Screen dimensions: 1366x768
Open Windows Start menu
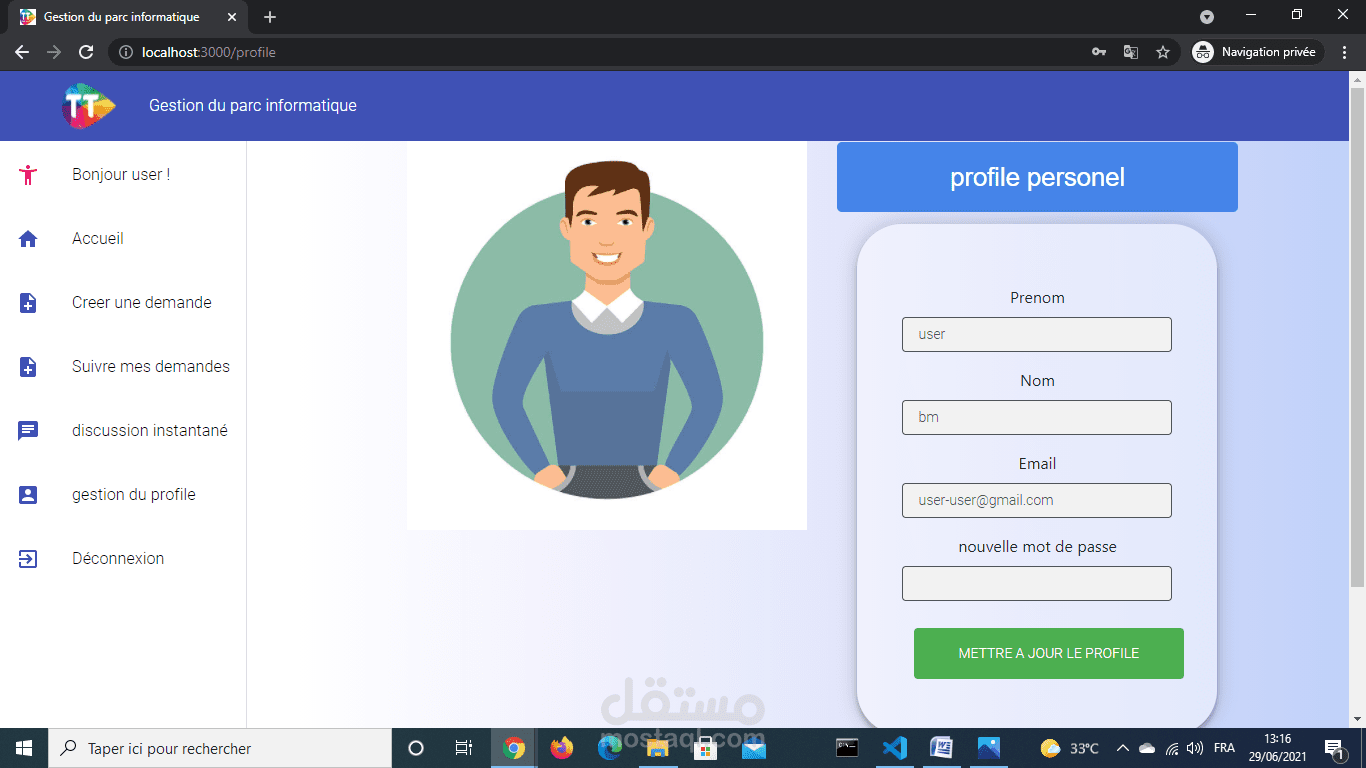[x=24, y=748]
